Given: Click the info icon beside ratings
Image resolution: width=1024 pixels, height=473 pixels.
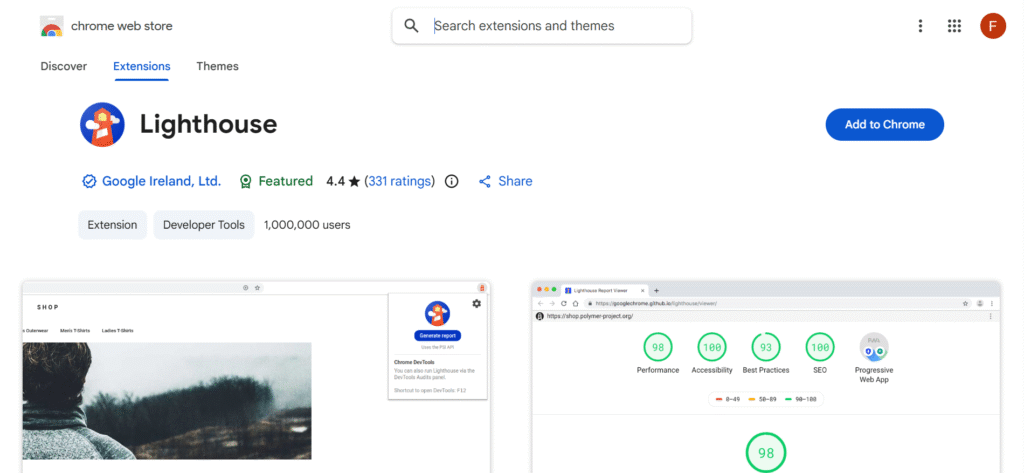Looking at the screenshot, I should 451,181.
